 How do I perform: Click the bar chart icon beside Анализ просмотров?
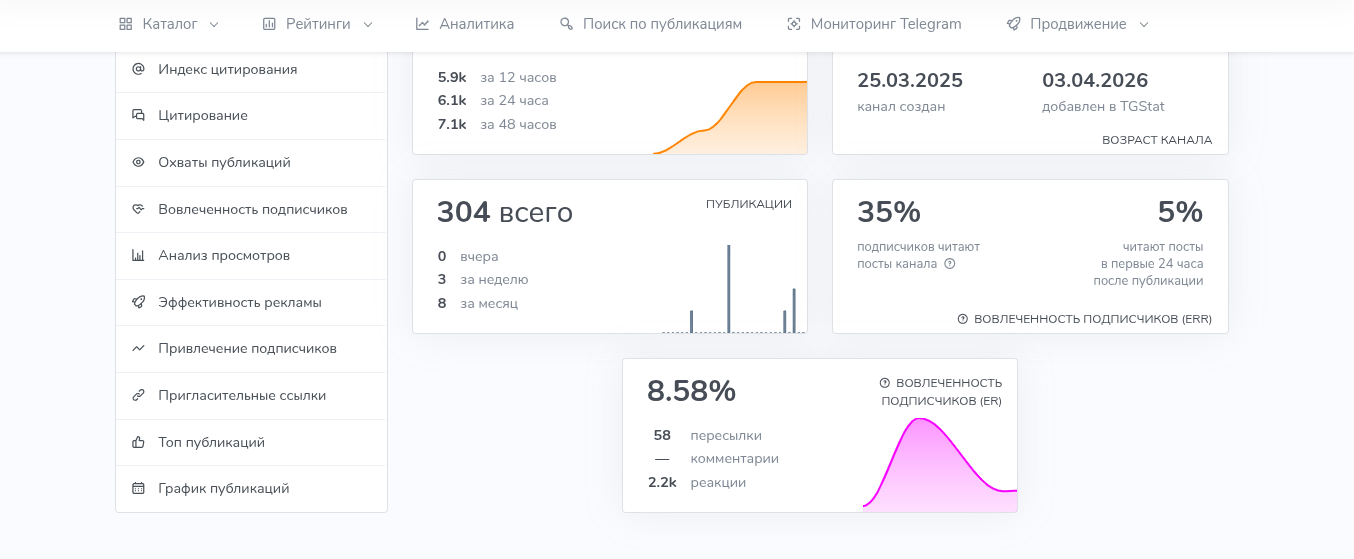[139, 256]
